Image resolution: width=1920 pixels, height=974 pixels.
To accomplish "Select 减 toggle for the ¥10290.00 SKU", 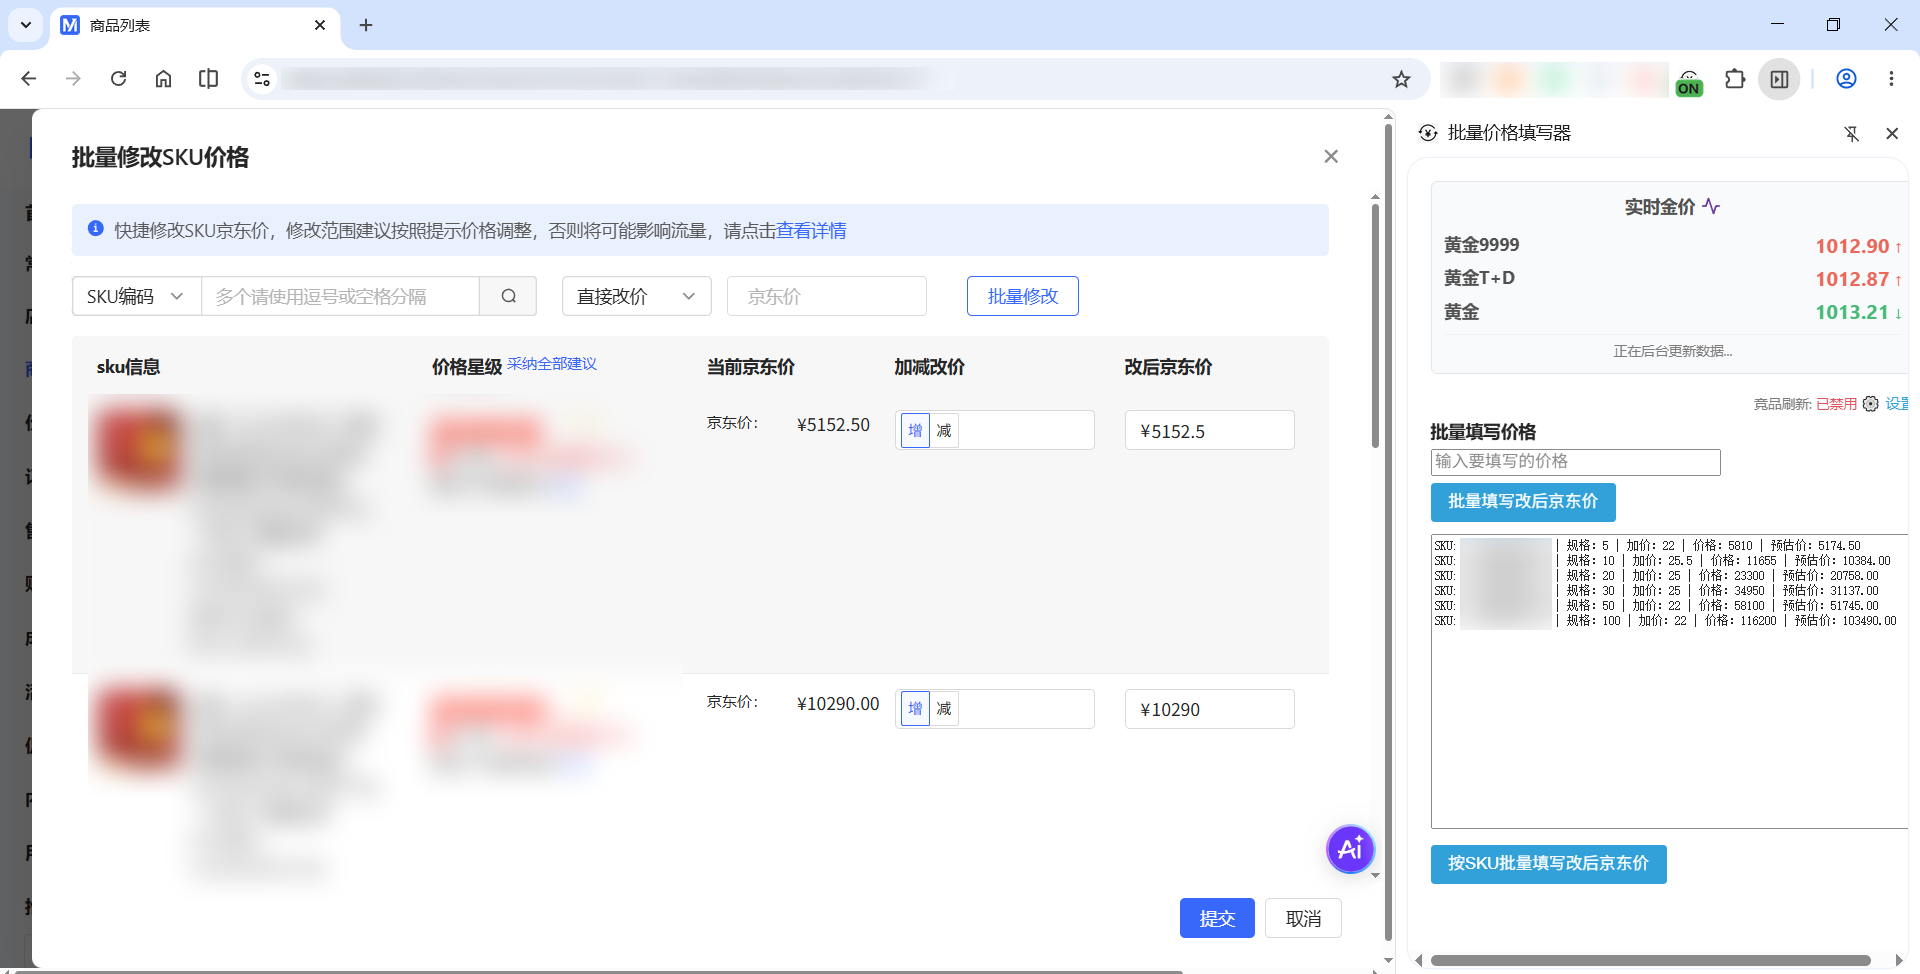I will click(x=943, y=709).
